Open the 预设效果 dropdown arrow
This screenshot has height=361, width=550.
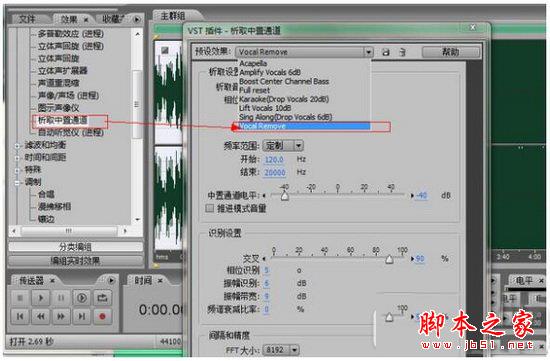[368, 52]
